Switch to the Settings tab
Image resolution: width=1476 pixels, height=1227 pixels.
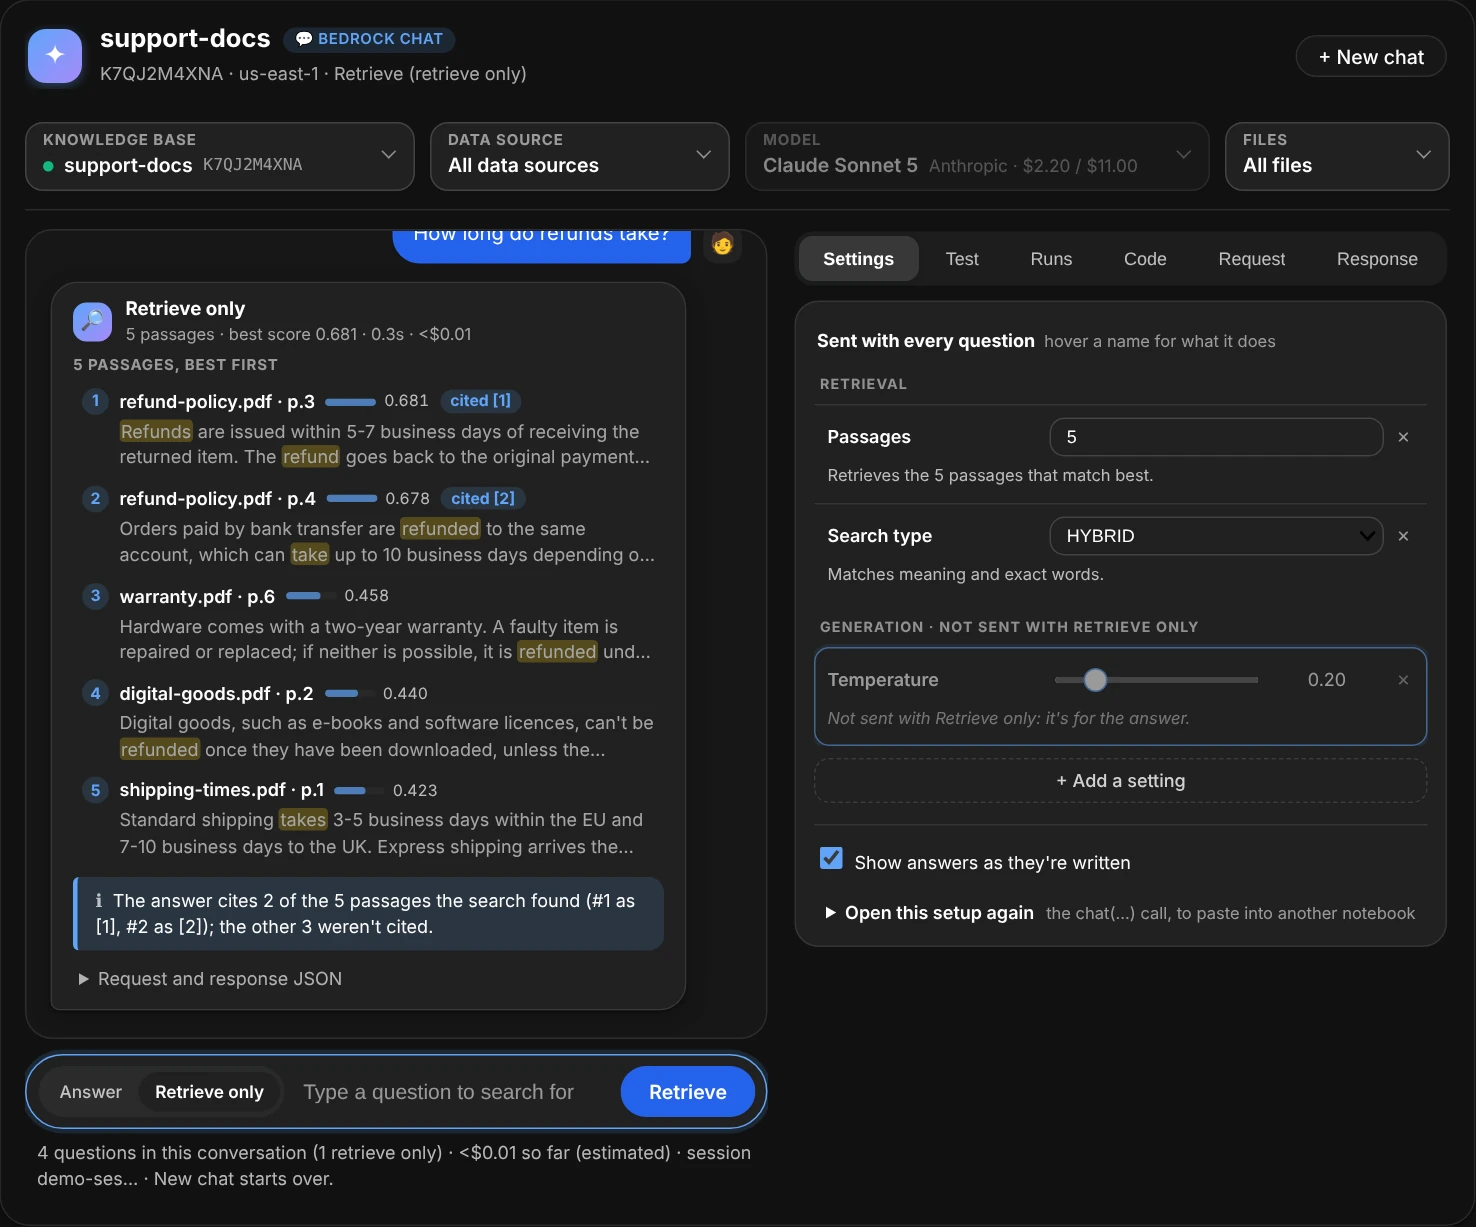point(858,259)
